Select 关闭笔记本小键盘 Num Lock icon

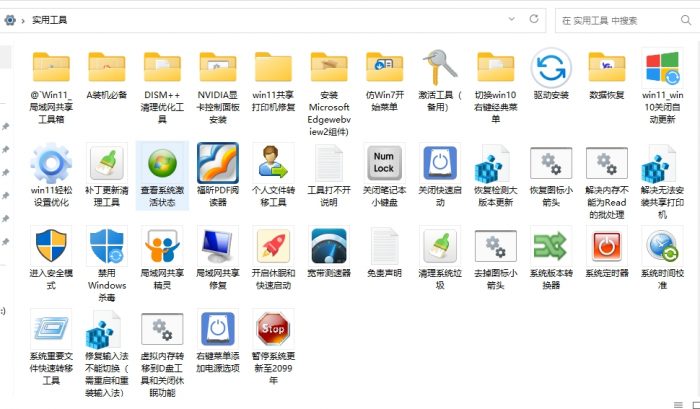pos(384,163)
